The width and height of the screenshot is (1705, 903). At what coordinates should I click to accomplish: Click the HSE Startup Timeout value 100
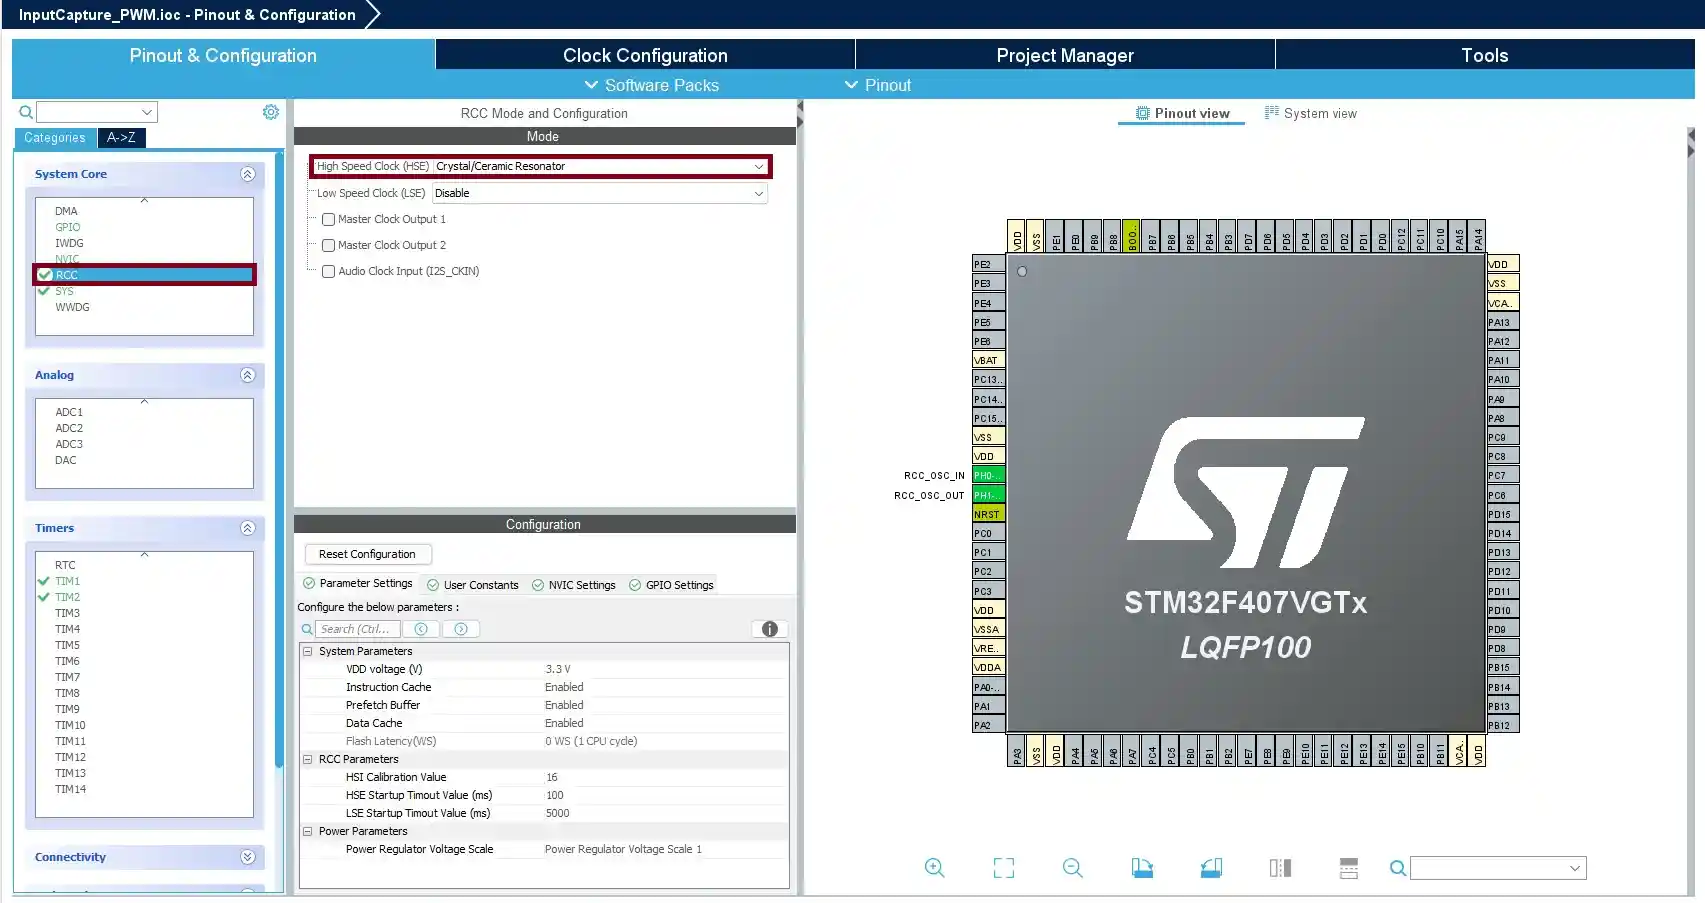pyautogui.click(x=554, y=795)
